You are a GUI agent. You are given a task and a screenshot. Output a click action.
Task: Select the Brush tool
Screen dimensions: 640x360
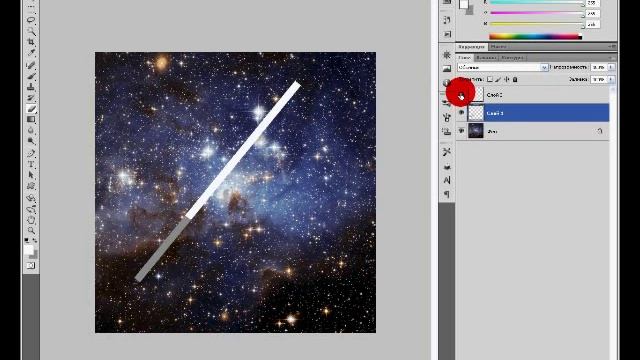pyautogui.click(x=31, y=76)
